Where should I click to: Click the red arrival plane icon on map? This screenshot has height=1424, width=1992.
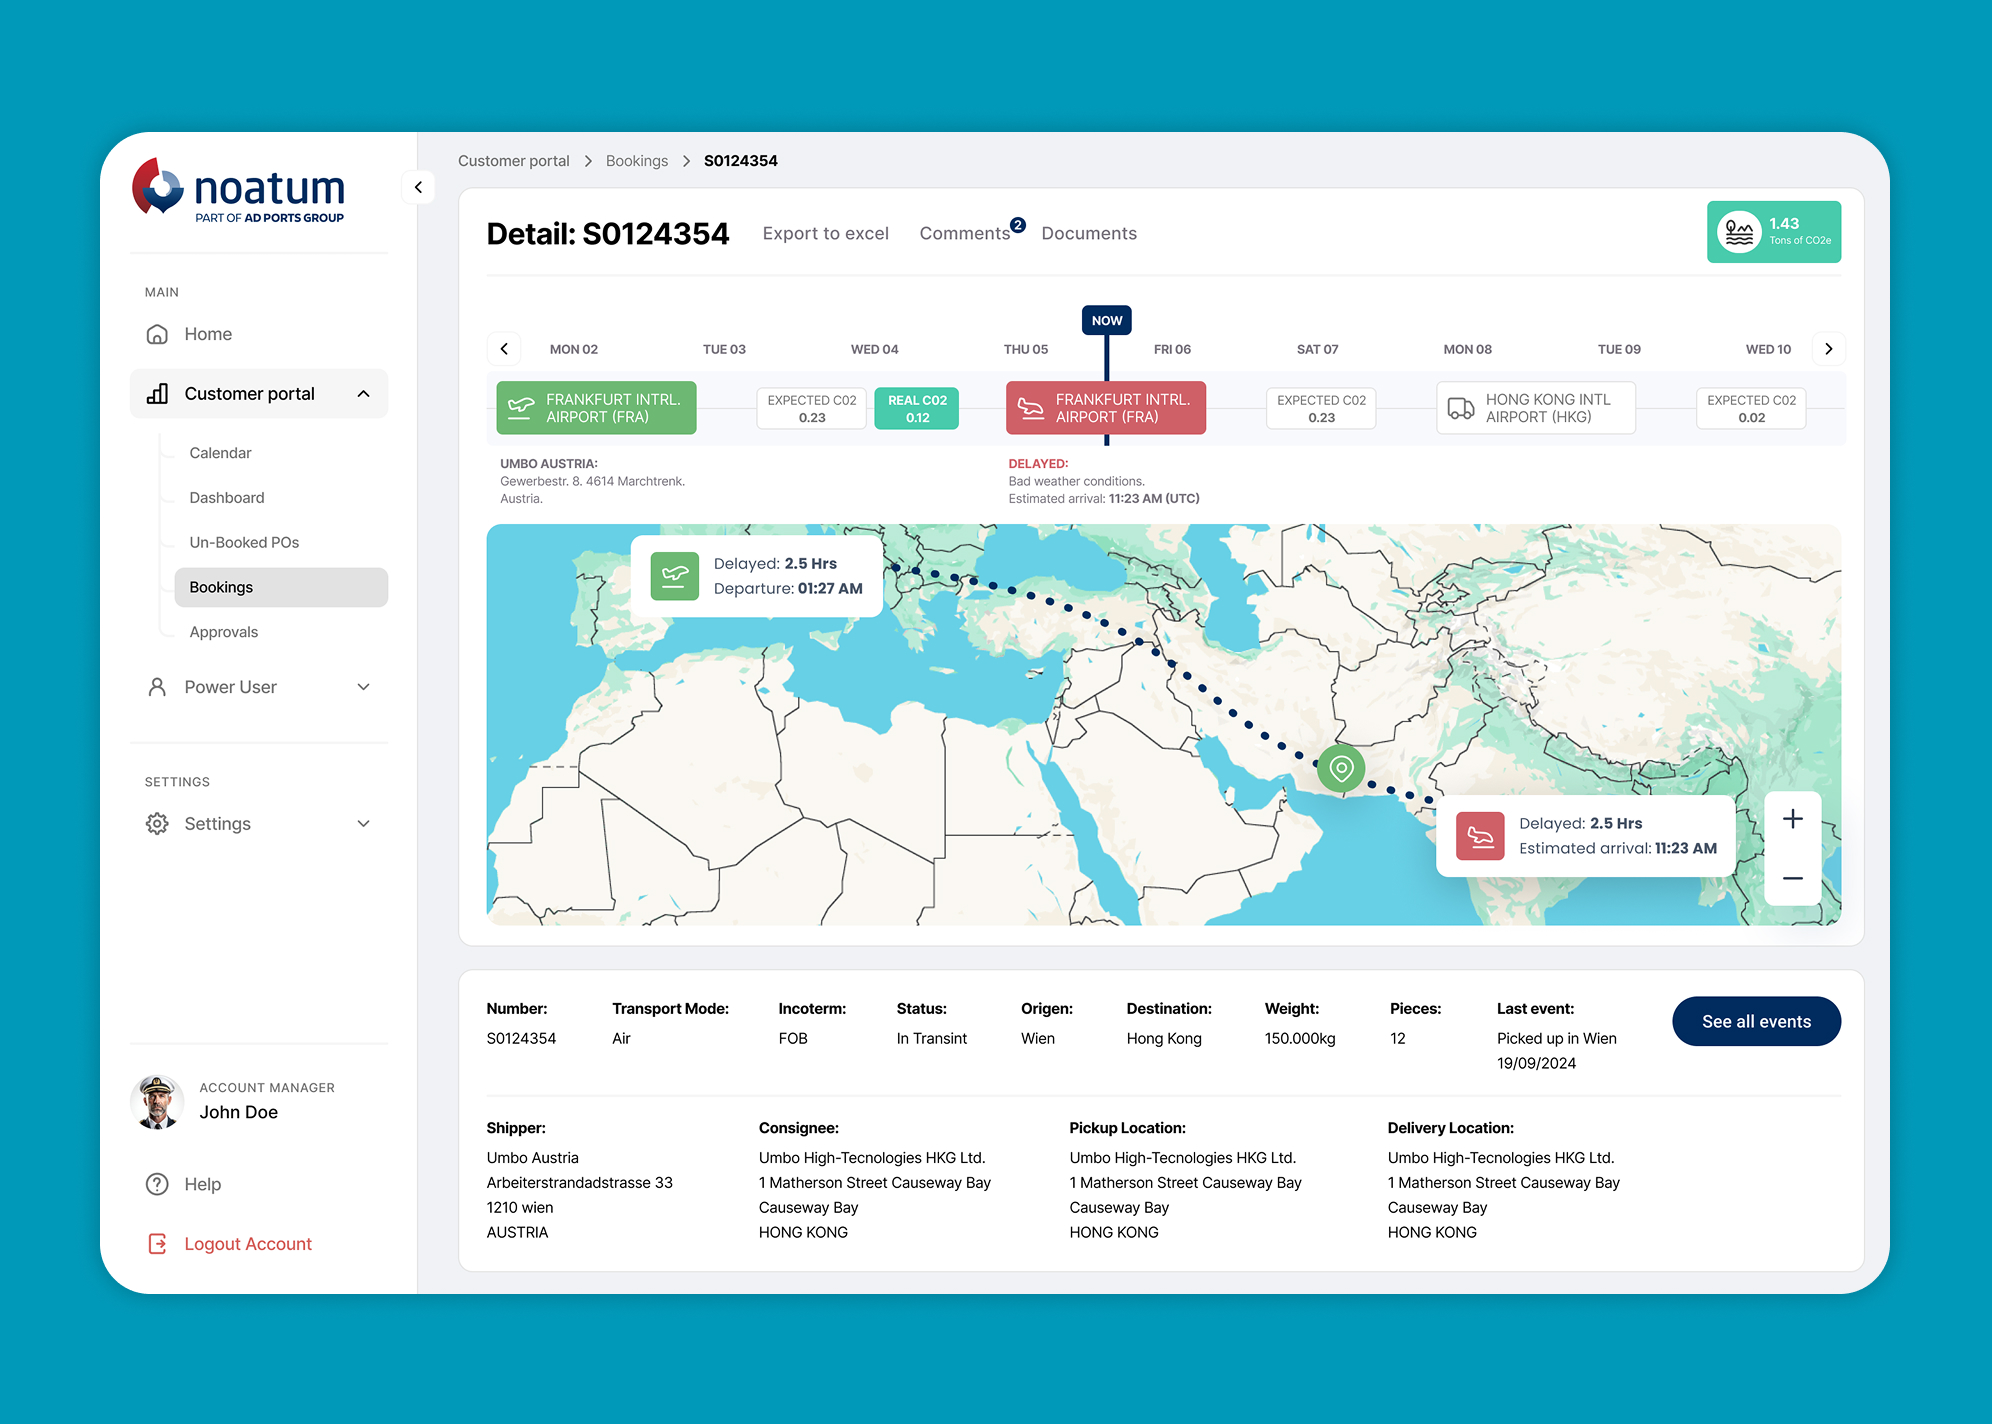1480,836
